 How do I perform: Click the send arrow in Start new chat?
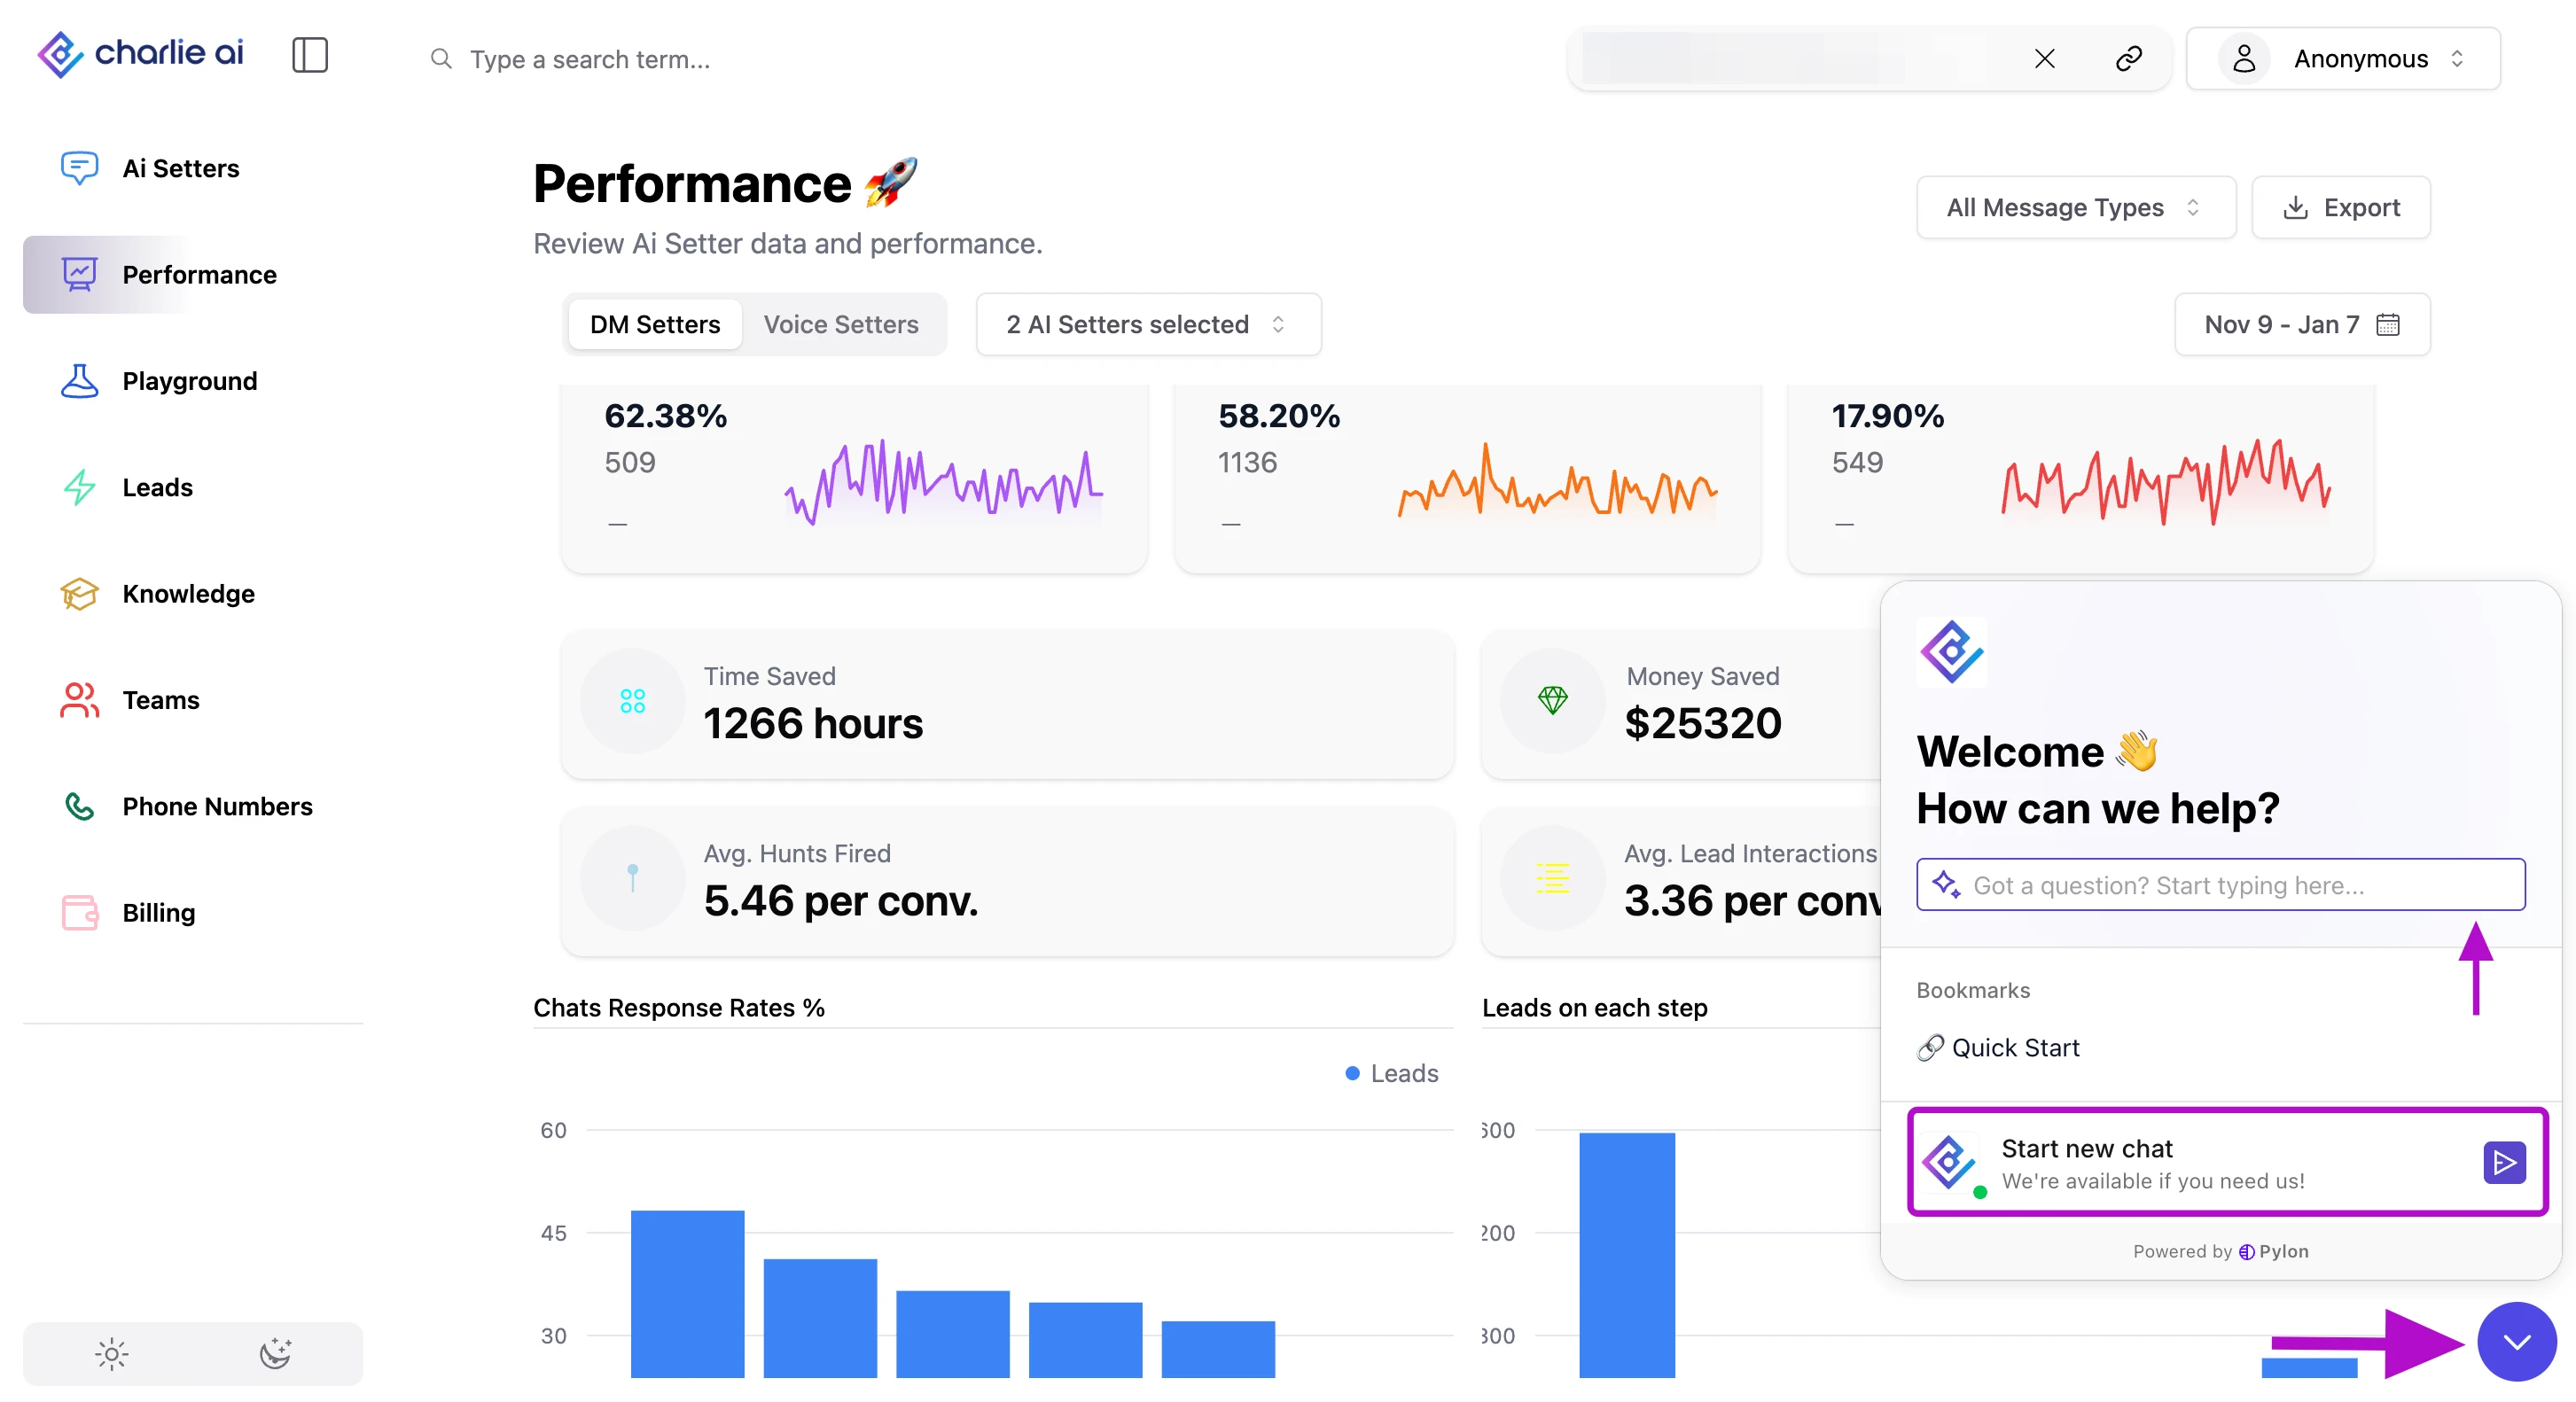point(2503,1162)
